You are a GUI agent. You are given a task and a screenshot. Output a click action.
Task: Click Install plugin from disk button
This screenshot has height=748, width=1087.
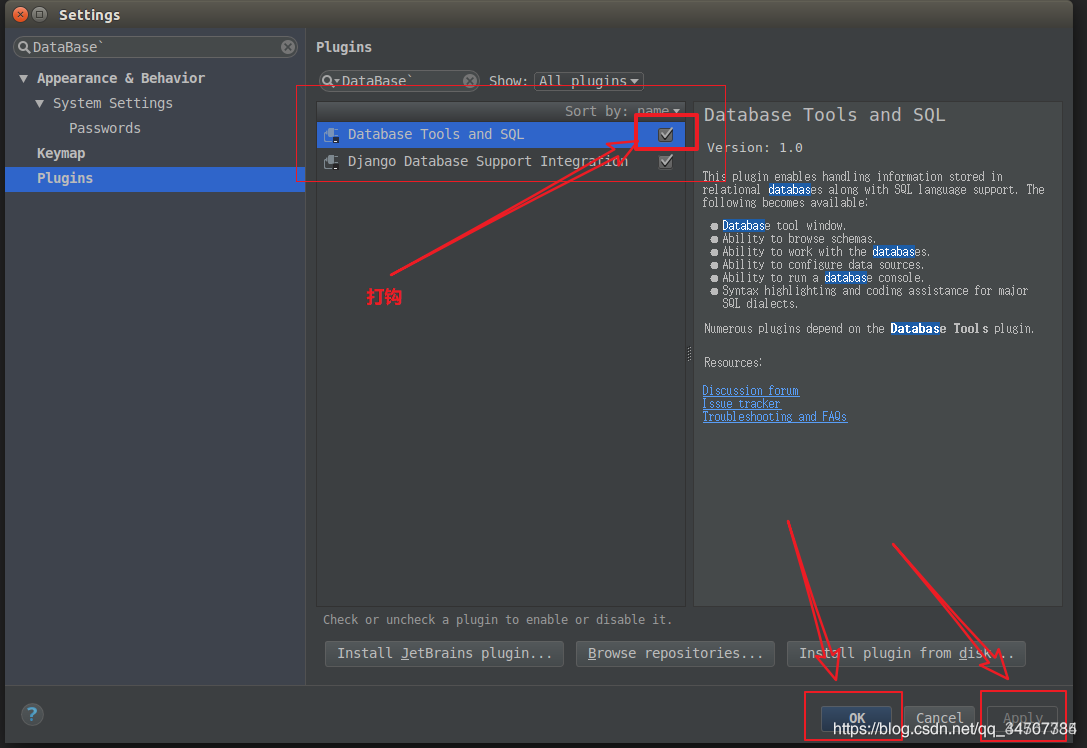[x=906, y=654]
